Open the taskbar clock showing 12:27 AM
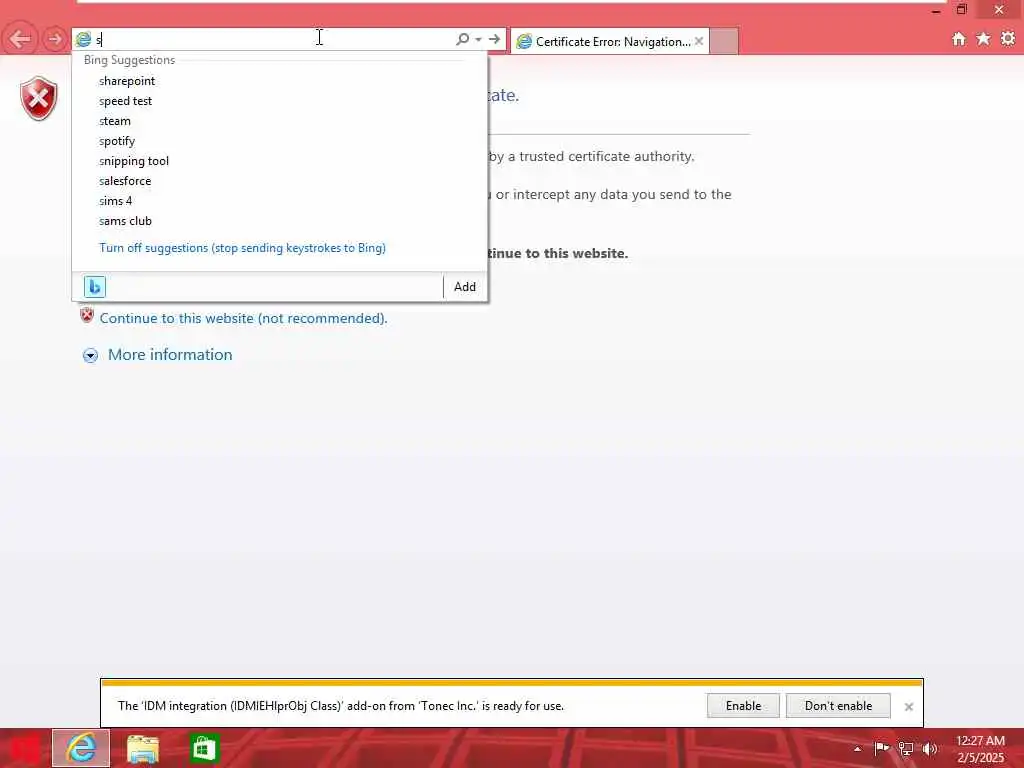The height and width of the screenshot is (768, 1024). coord(980,749)
